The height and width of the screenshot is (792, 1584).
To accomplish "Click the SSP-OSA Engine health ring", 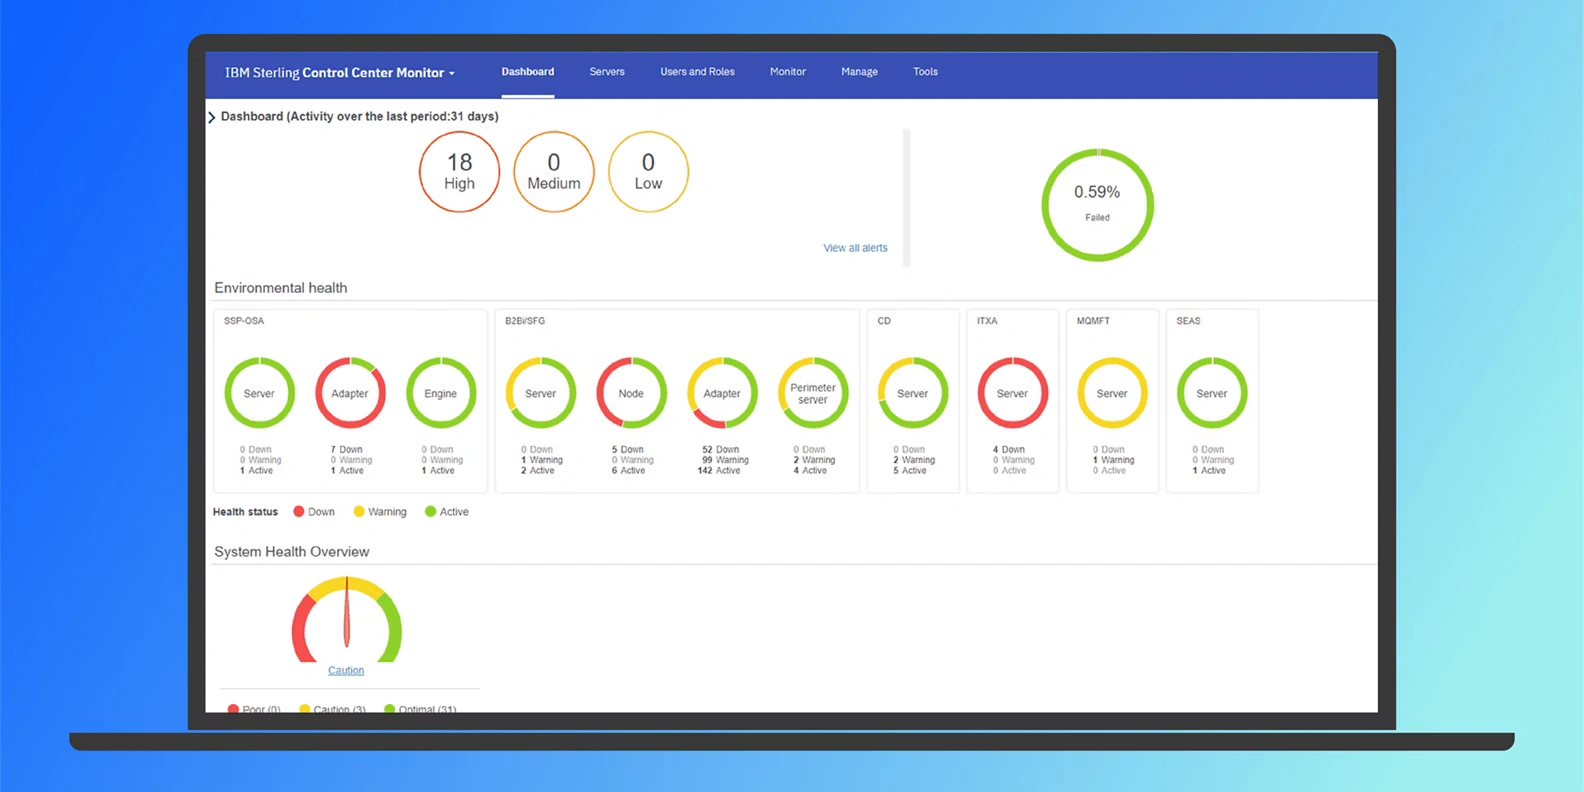I will pos(440,393).
